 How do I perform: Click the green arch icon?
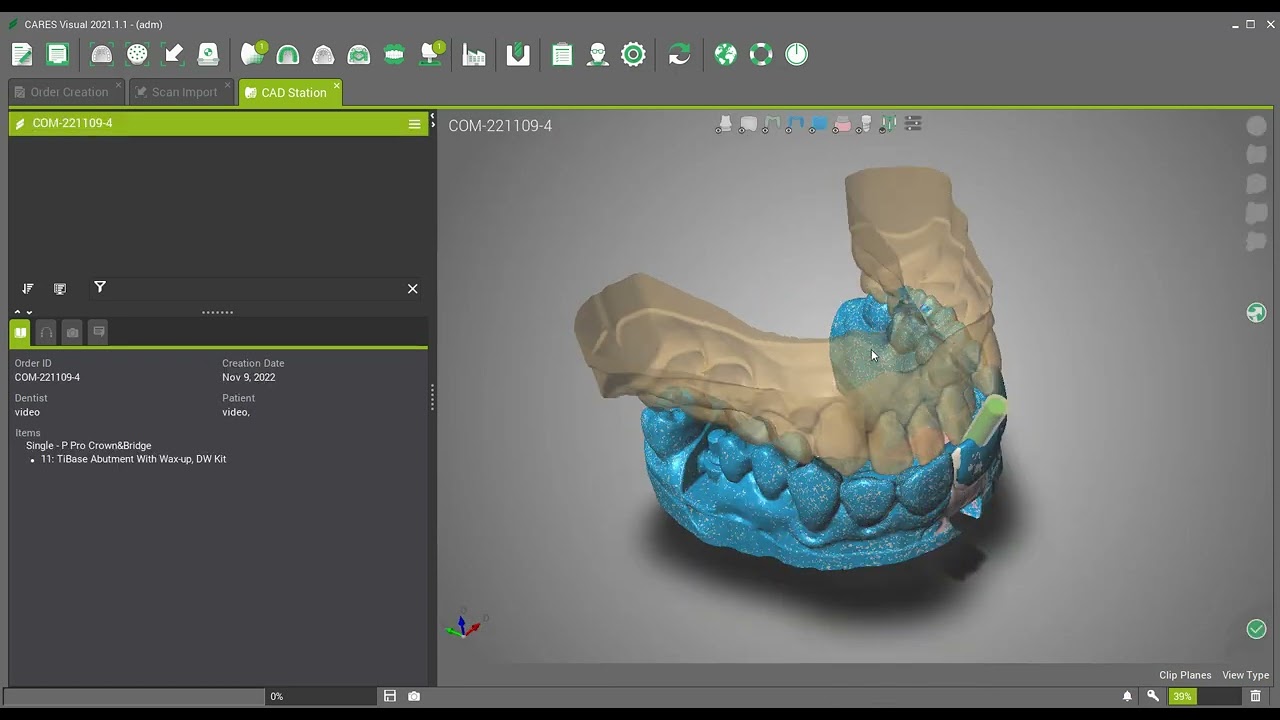point(288,54)
